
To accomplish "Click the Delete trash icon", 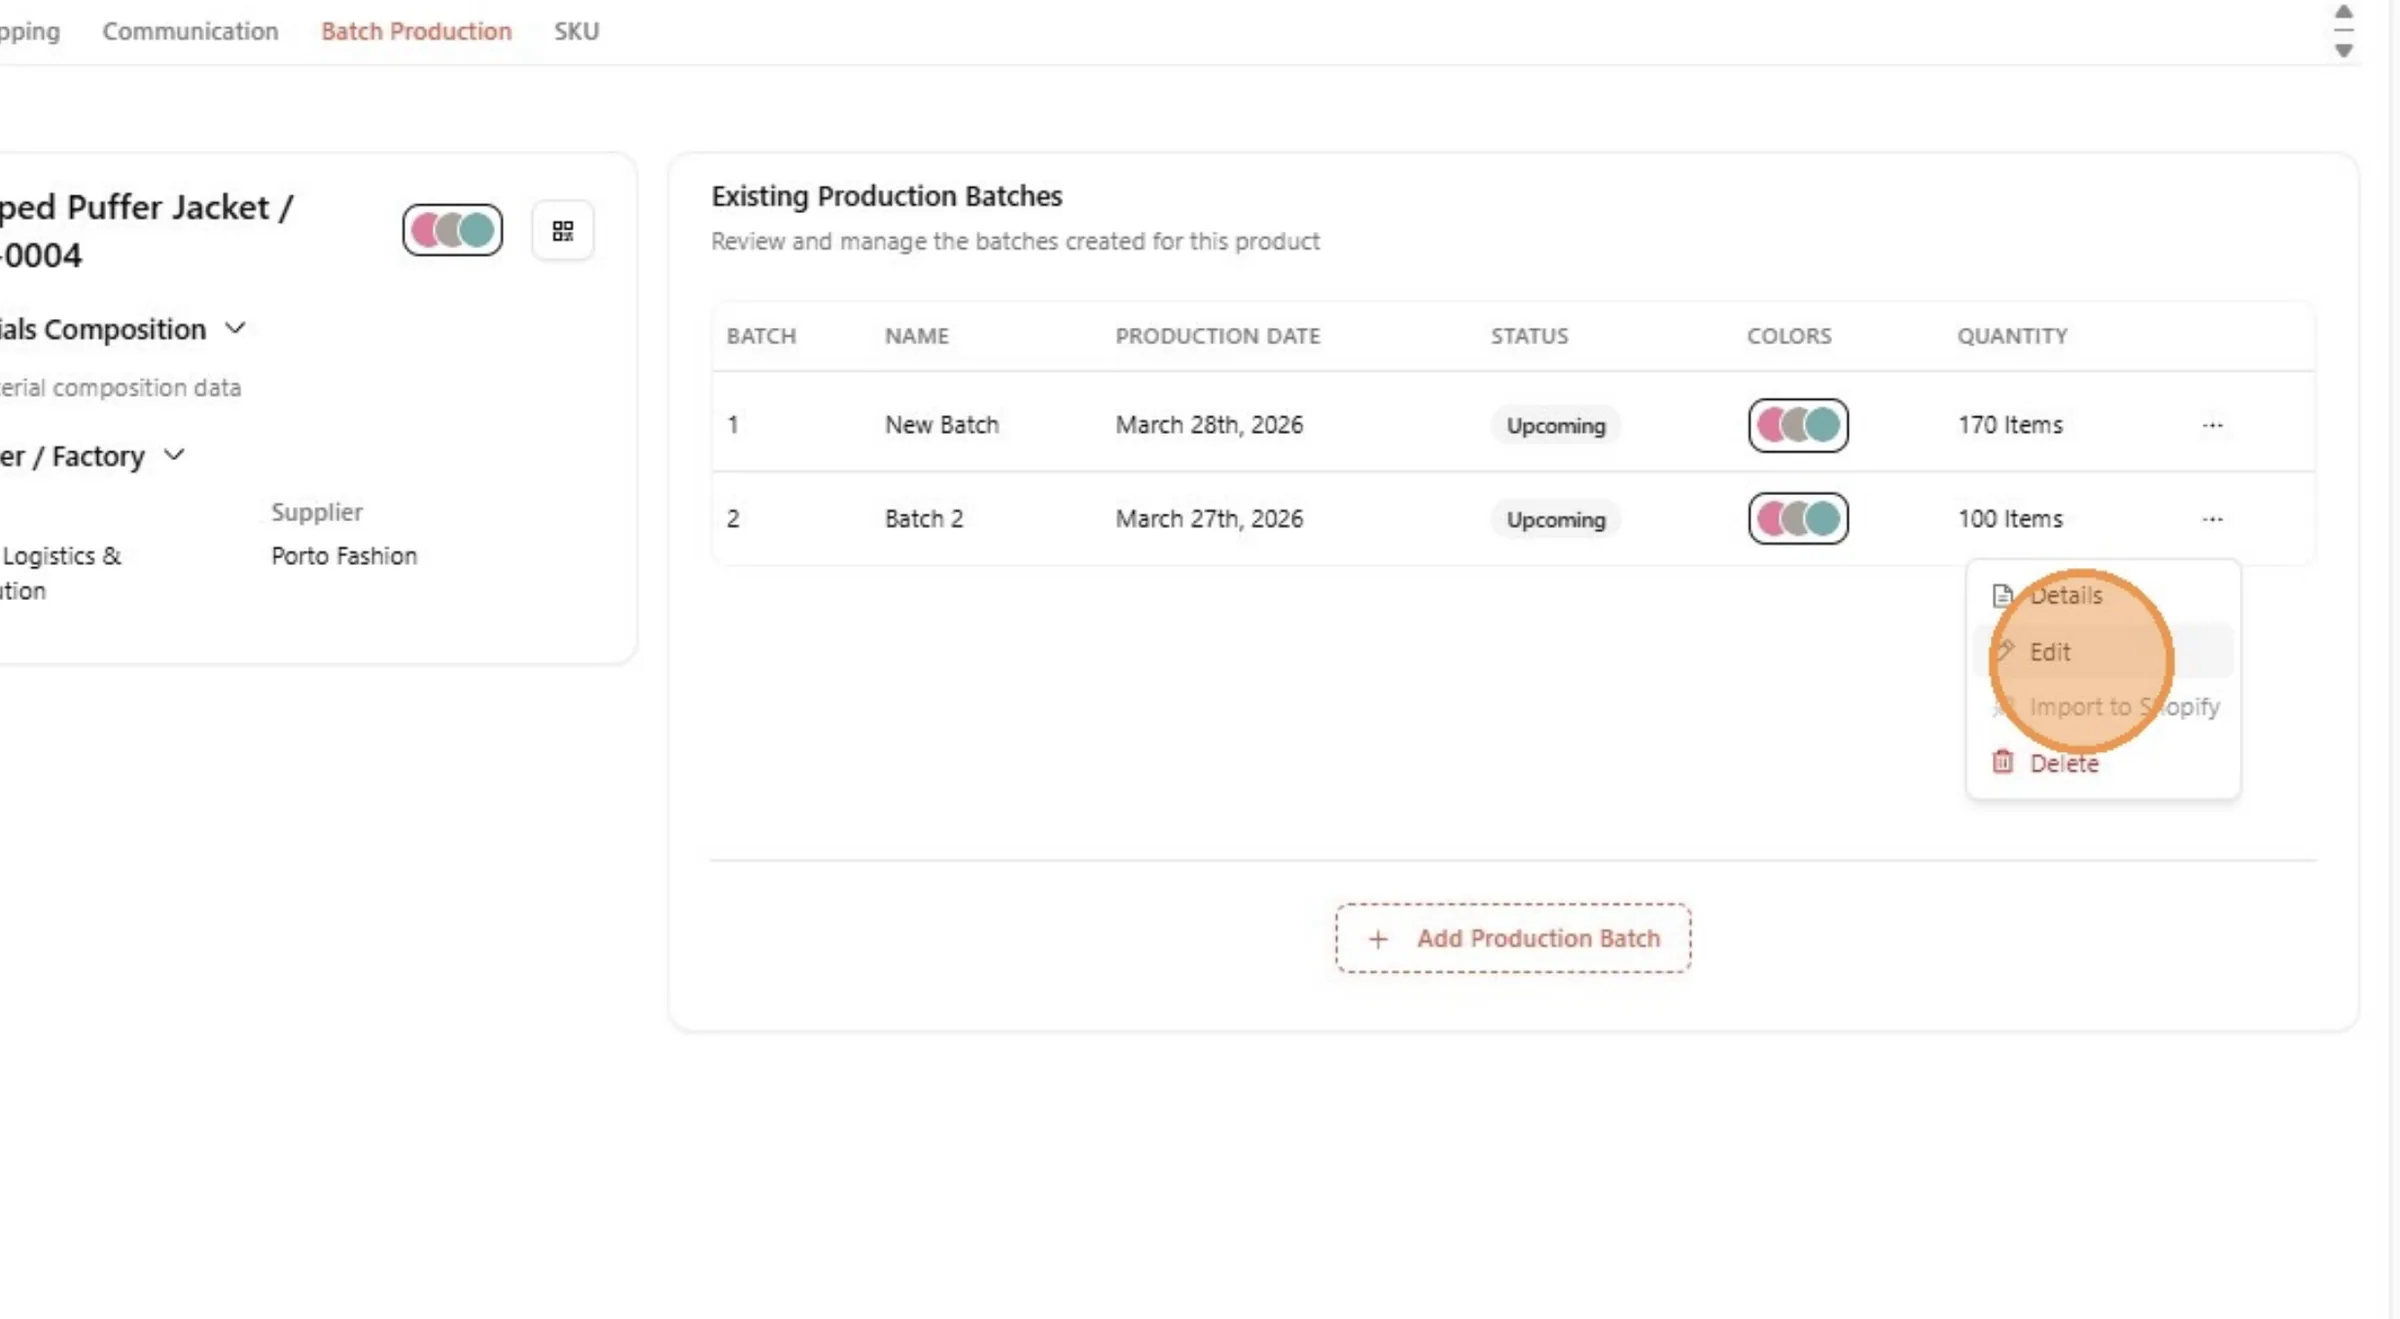I will click(2002, 762).
